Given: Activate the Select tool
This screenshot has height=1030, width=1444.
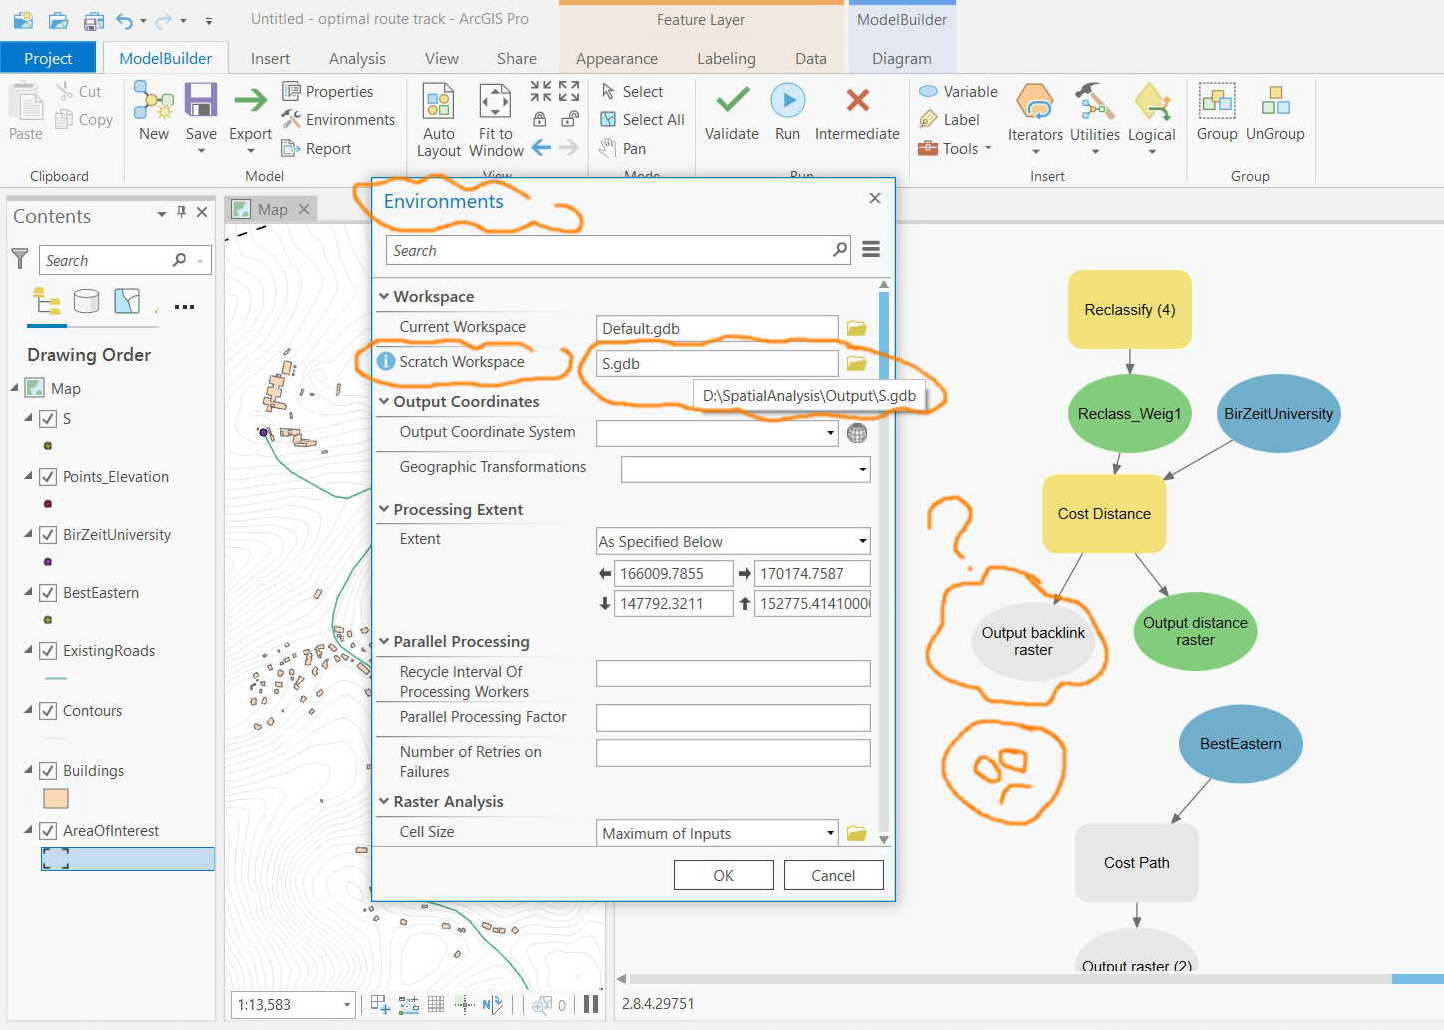Looking at the screenshot, I should [x=632, y=91].
